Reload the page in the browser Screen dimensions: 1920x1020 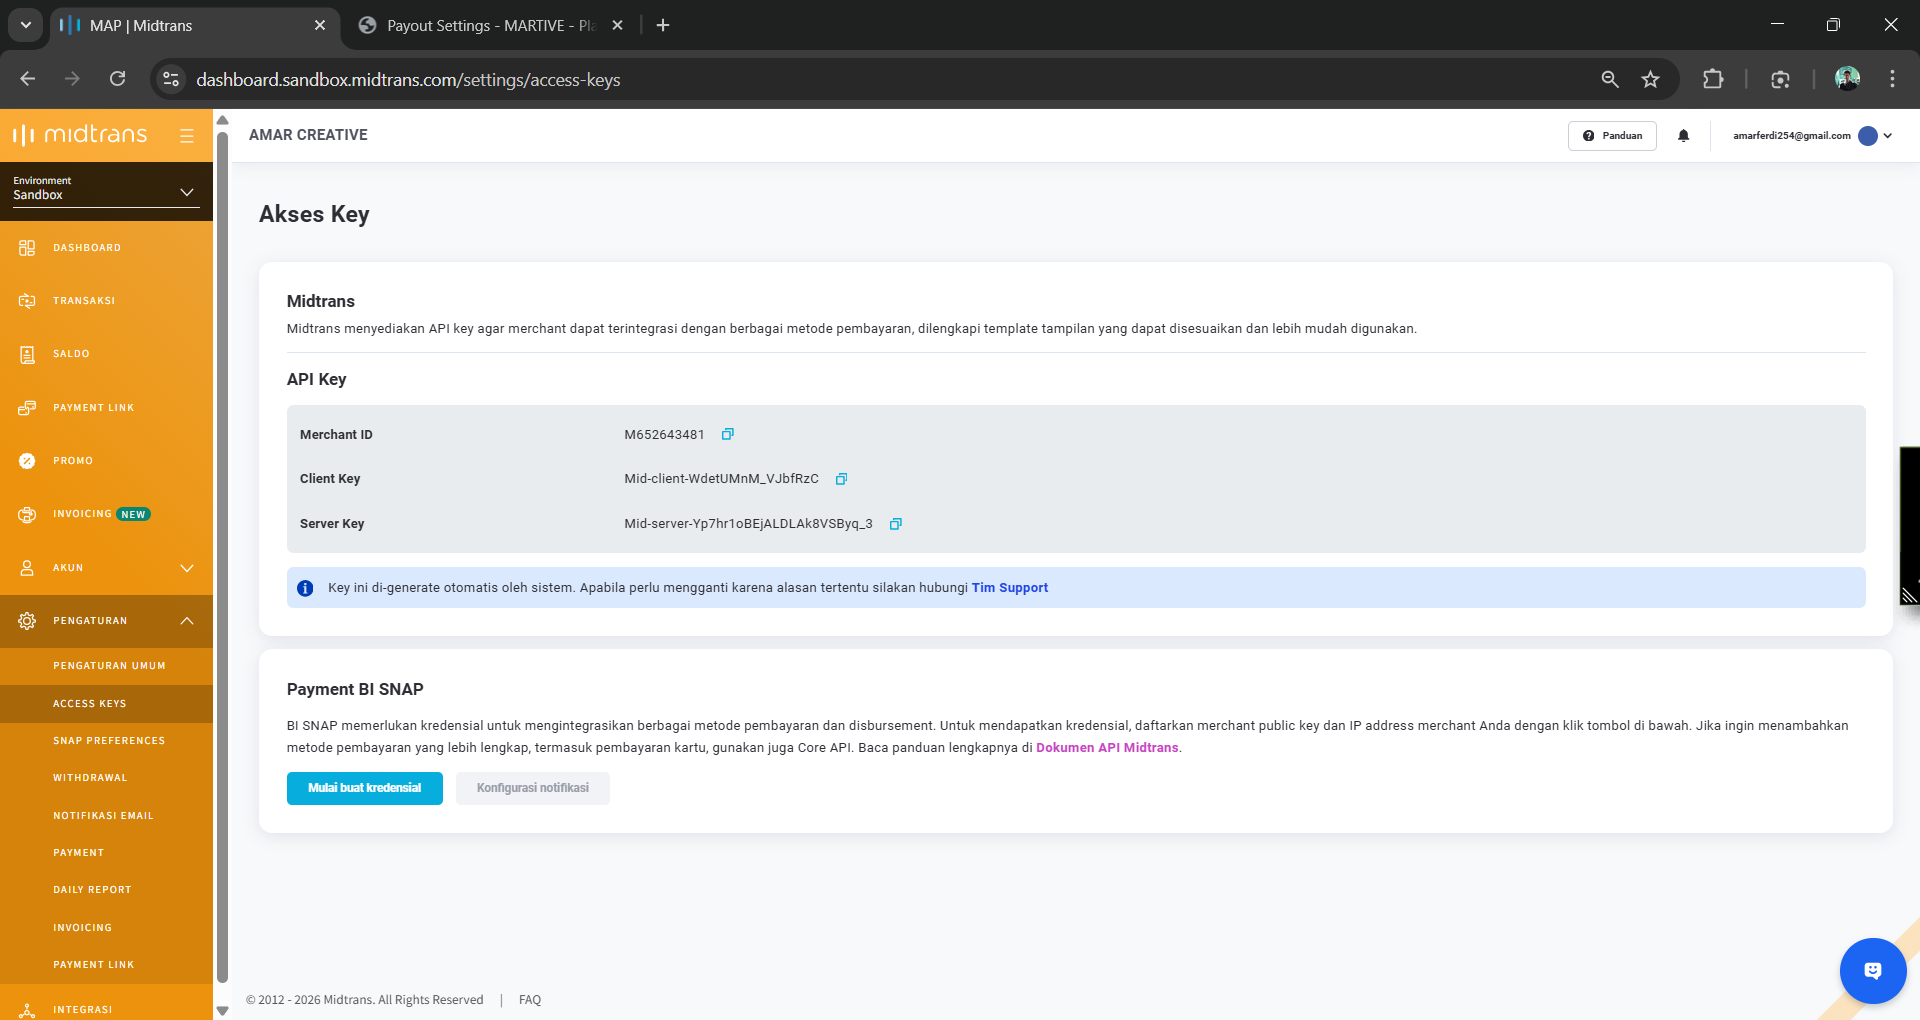118,79
